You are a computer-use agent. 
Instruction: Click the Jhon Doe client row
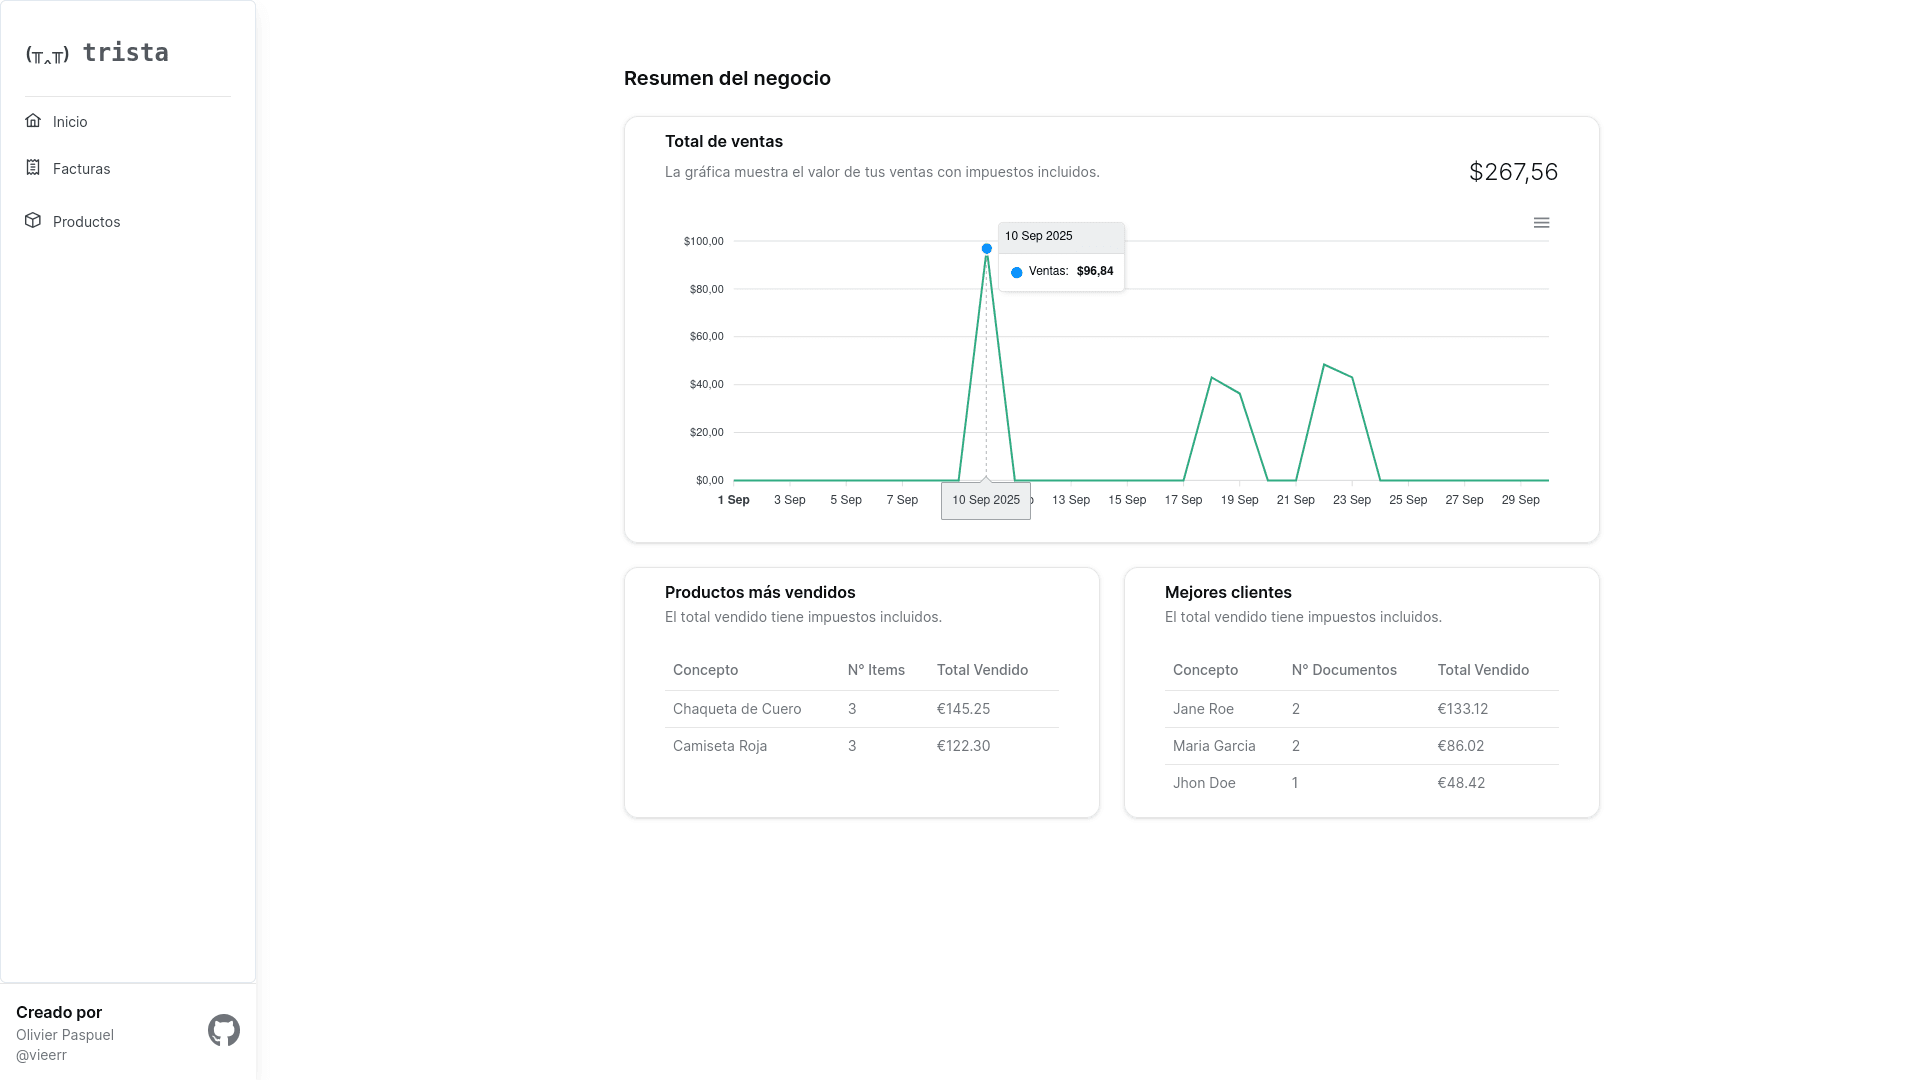pyautogui.click(x=1204, y=783)
